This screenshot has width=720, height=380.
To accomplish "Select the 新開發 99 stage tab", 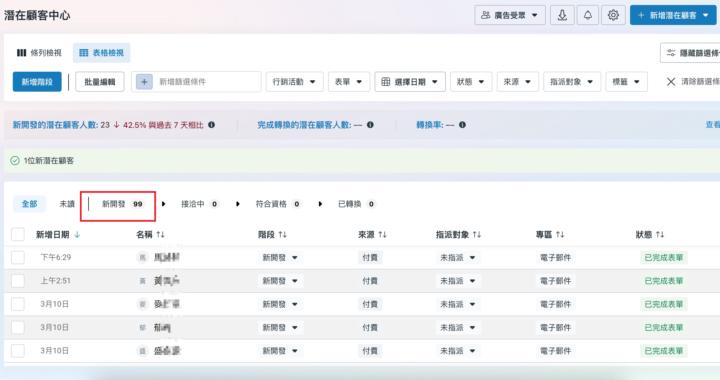I will click(x=122, y=204).
